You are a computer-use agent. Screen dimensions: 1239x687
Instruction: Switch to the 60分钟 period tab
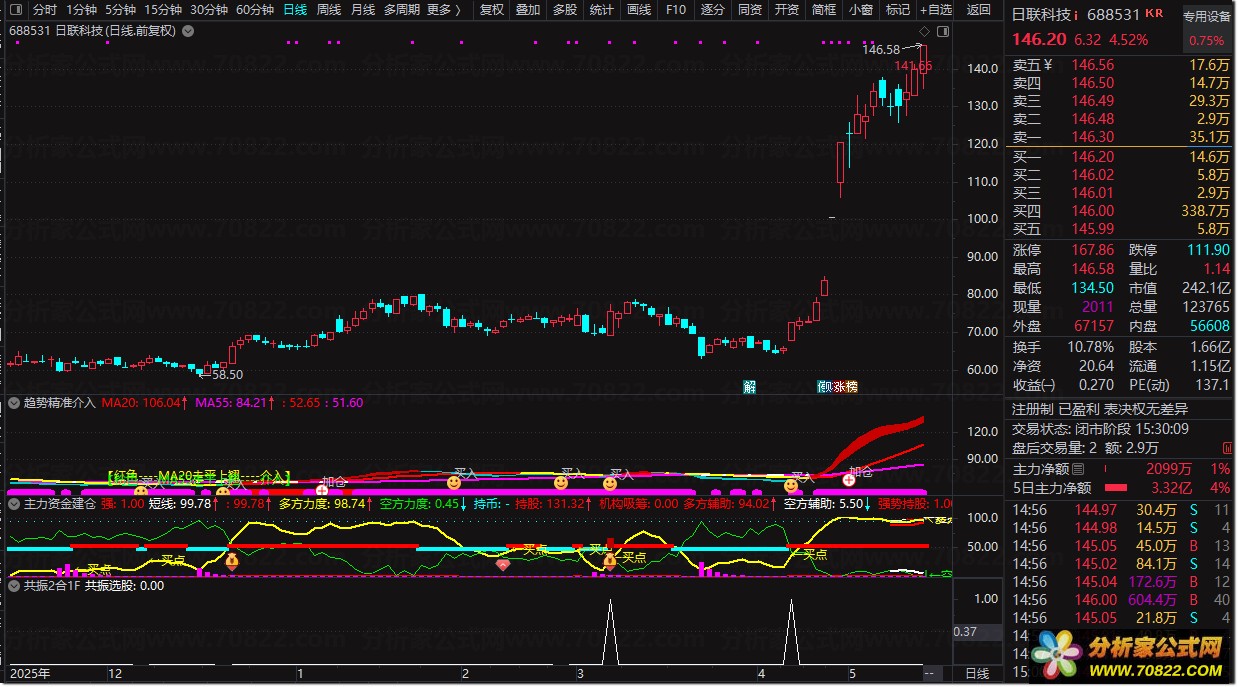pos(255,10)
